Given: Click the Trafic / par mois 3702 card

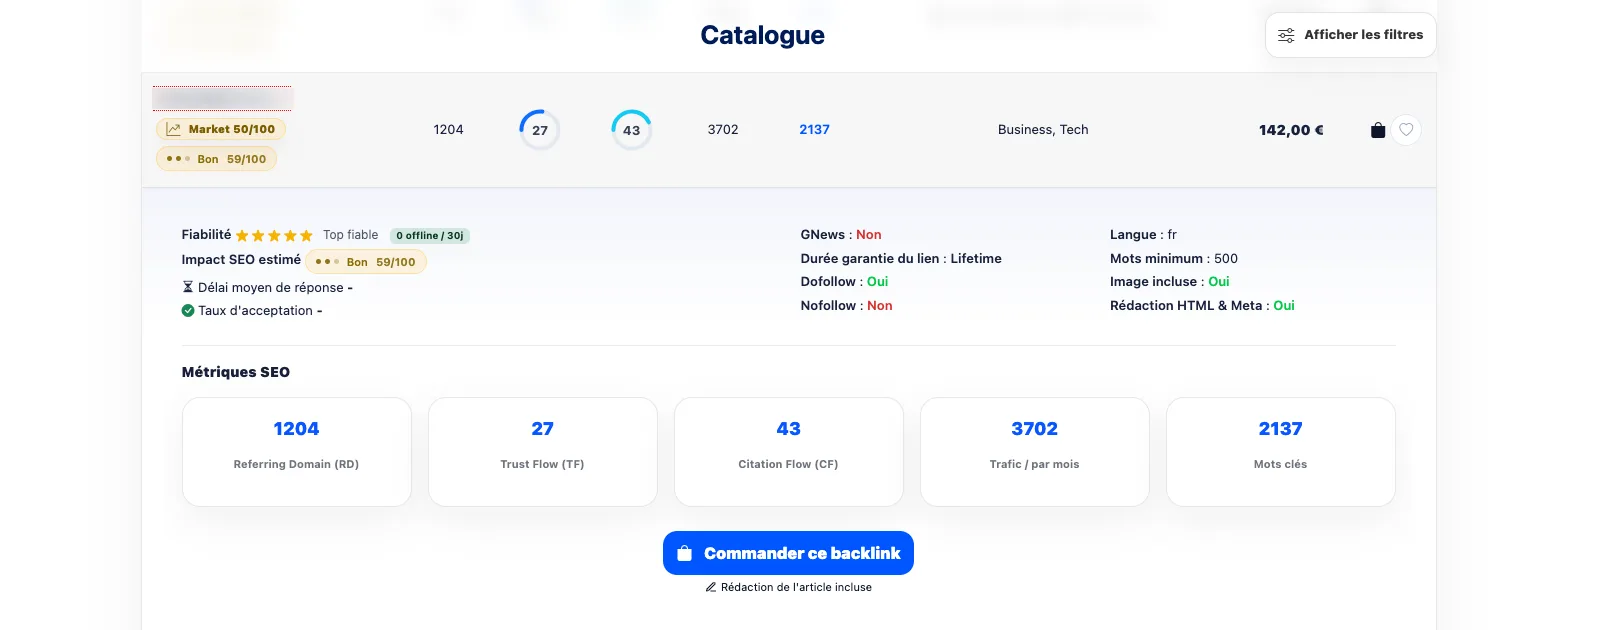Looking at the screenshot, I should (x=1035, y=452).
